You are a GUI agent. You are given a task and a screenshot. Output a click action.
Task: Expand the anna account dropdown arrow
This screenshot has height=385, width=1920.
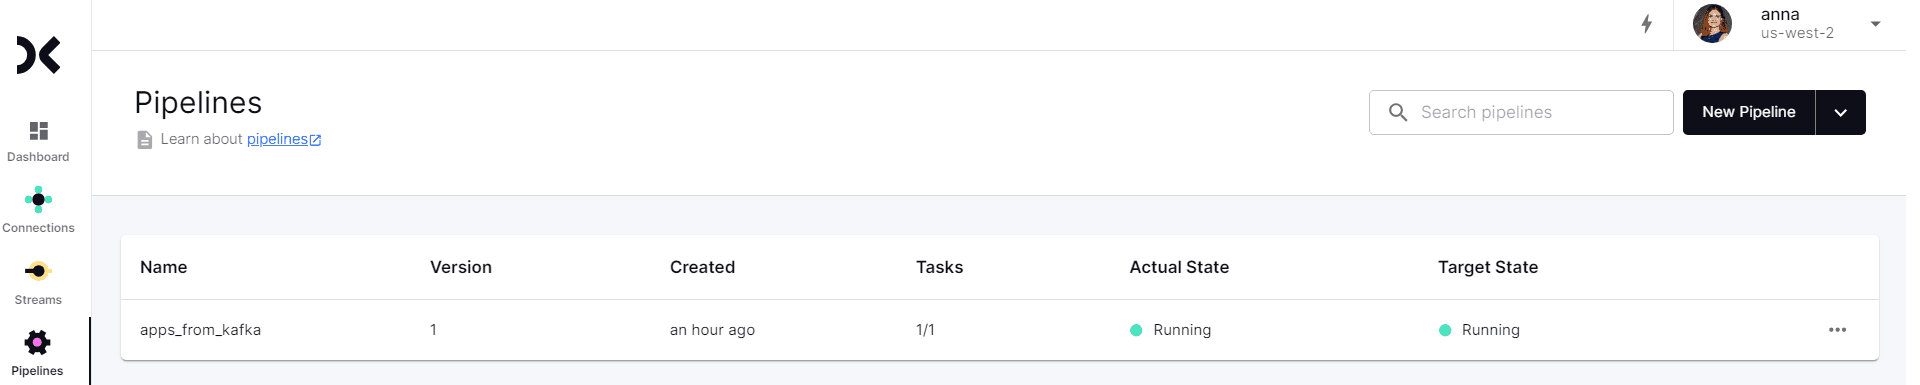[1875, 24]
